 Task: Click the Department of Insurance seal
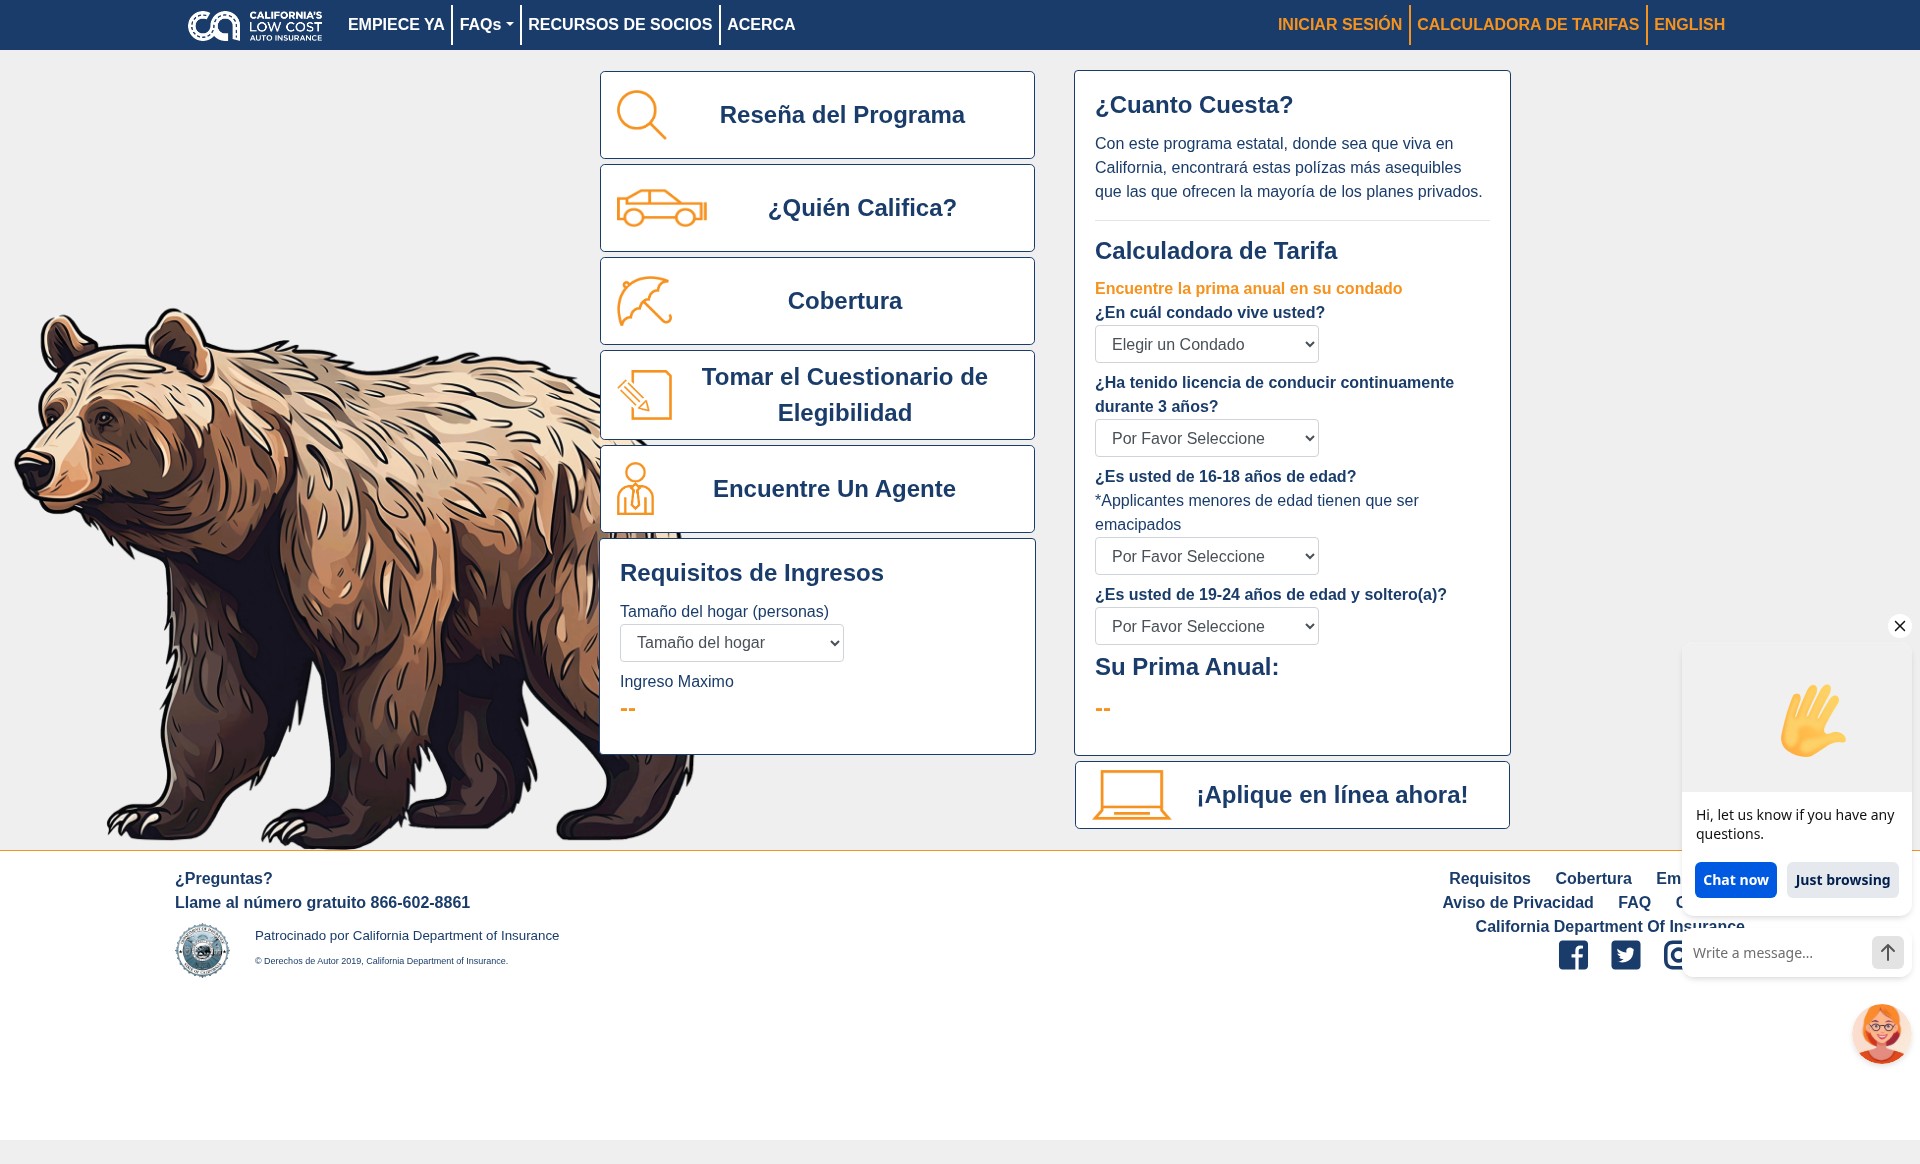pos(202,950)
